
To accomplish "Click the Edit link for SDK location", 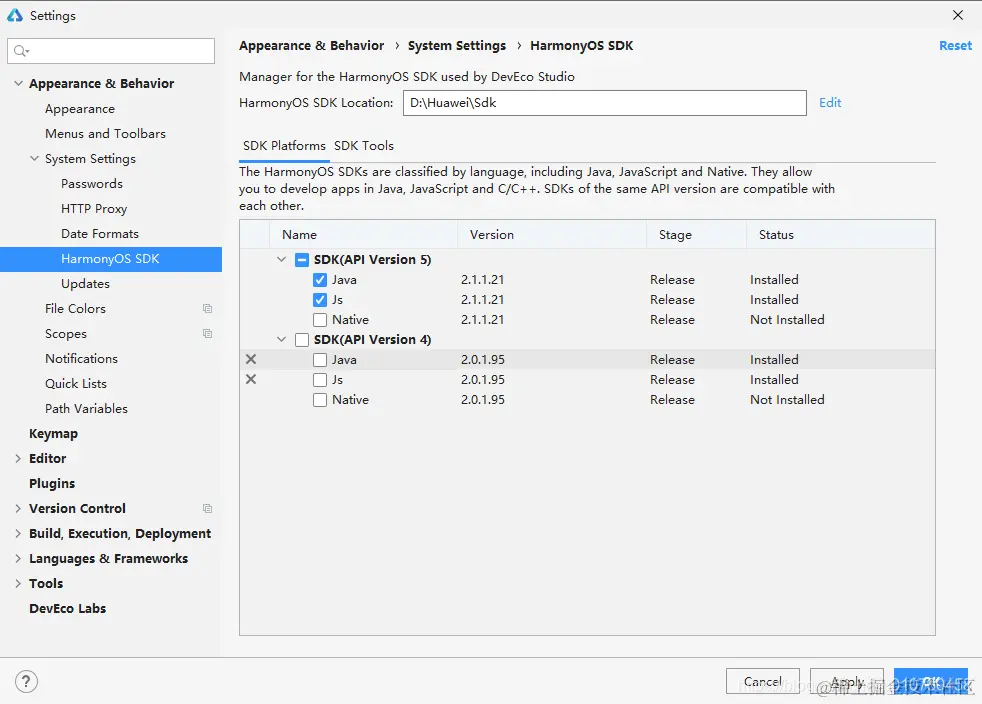I will 830,103.
